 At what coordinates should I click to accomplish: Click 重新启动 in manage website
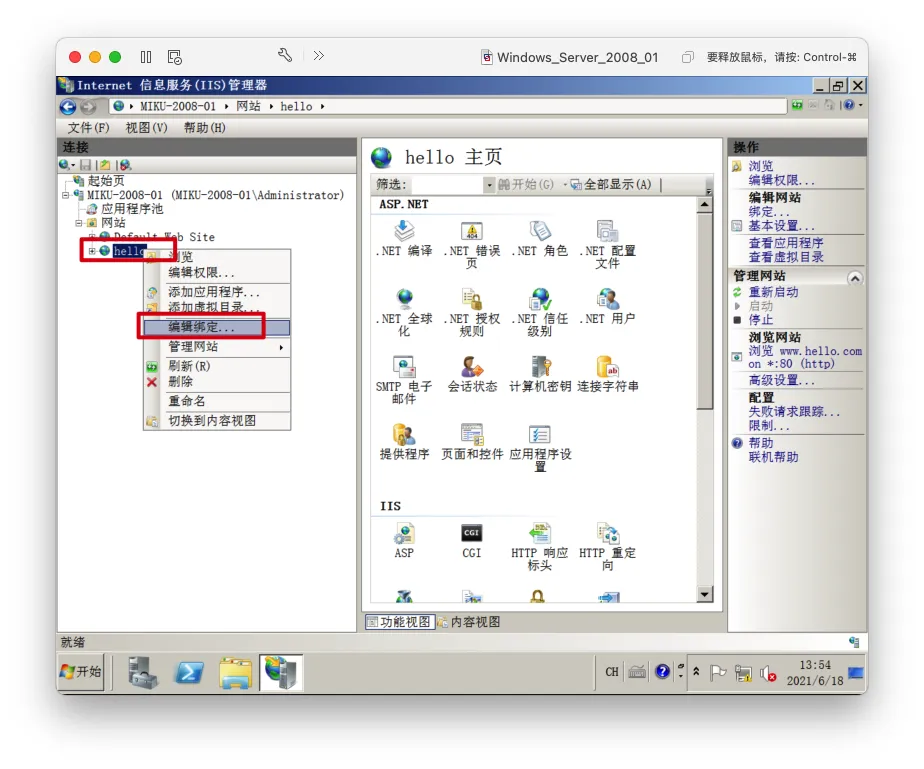point(773,292)
